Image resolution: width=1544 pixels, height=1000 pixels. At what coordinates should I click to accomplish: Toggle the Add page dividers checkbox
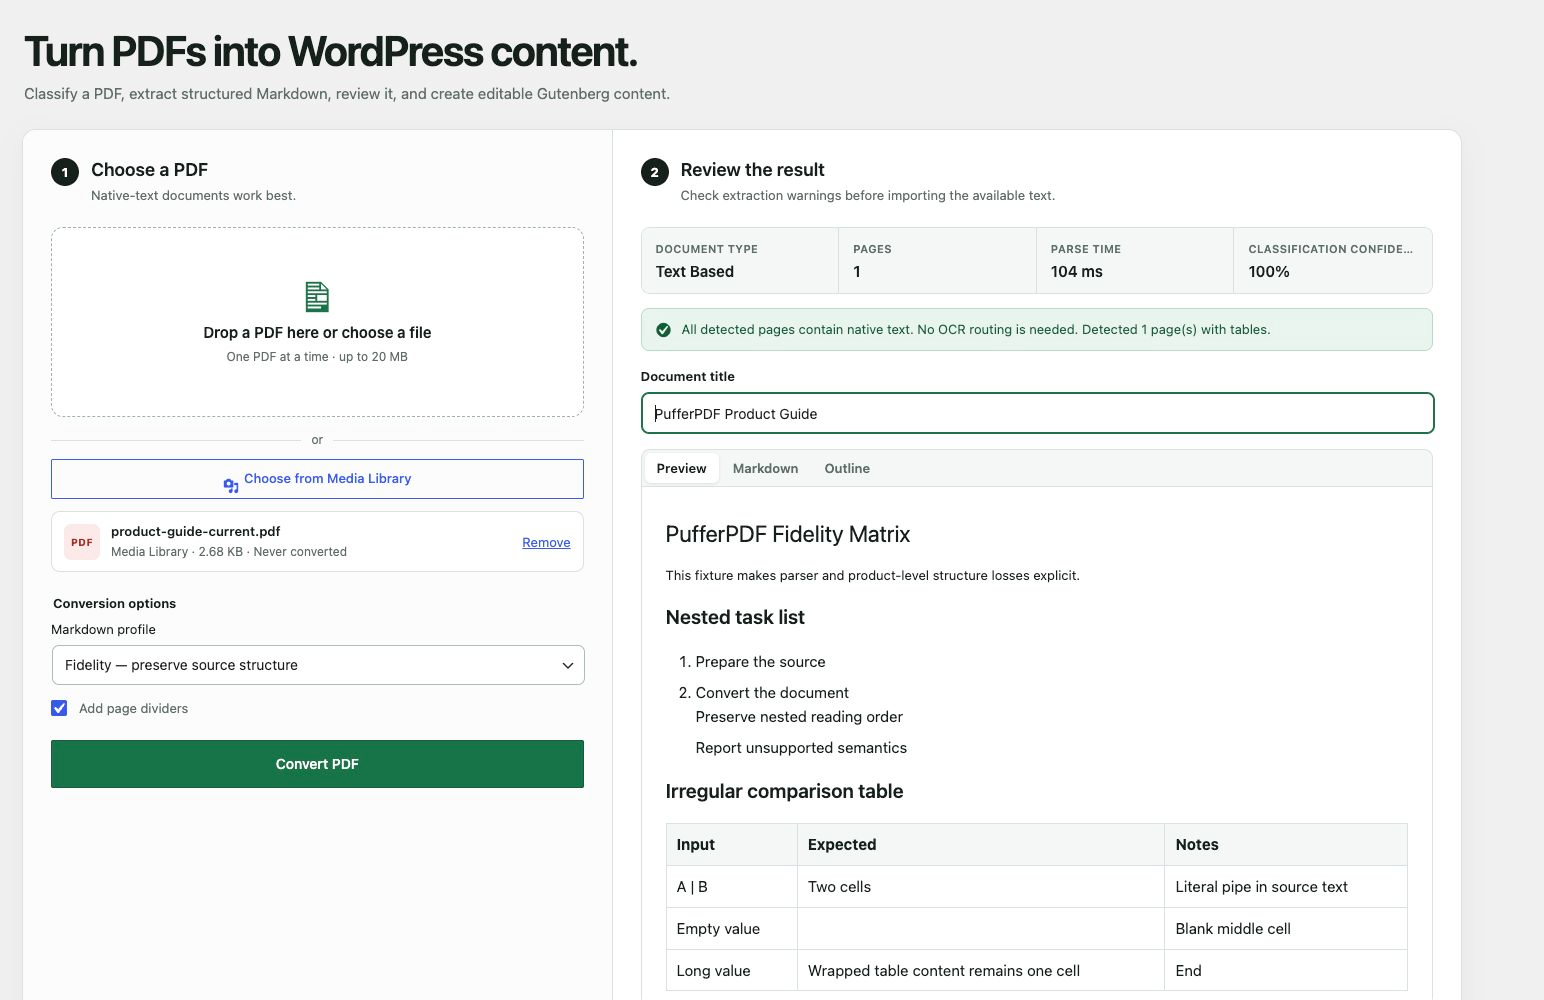coord(59,708)
